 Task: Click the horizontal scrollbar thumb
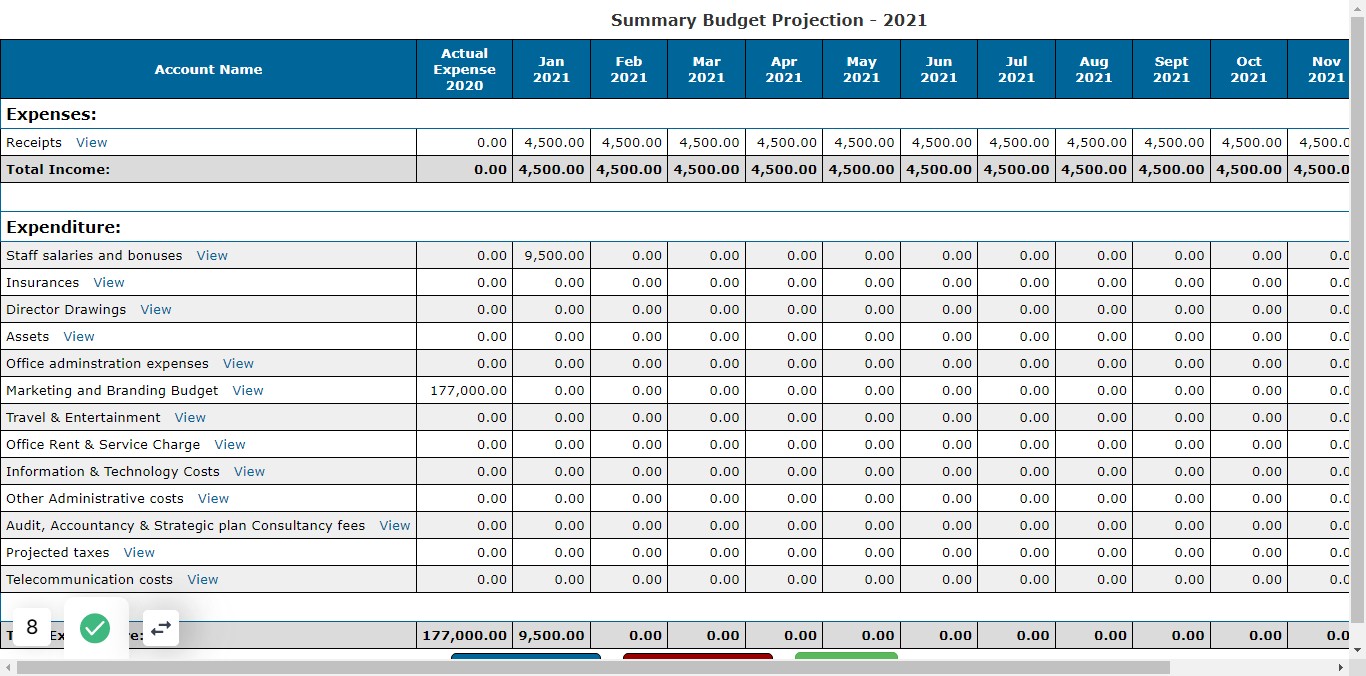[x=593, y=667]
